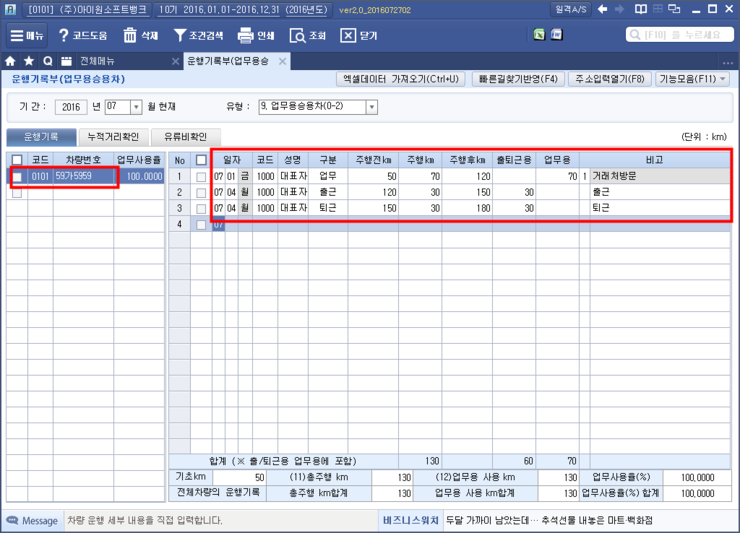Switch to 유류비확인 tab

[187, 137]
